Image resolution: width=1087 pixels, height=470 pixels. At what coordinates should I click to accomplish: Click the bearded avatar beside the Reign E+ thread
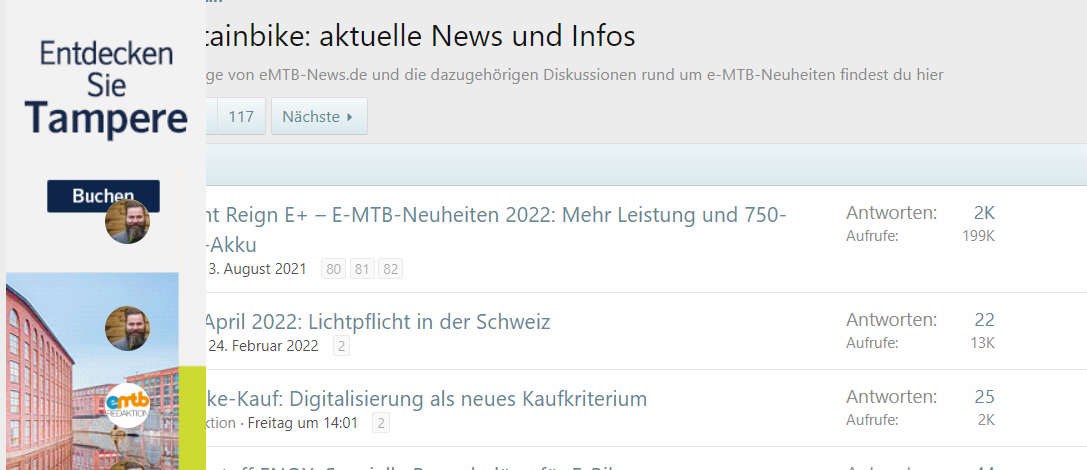(128, 222)
